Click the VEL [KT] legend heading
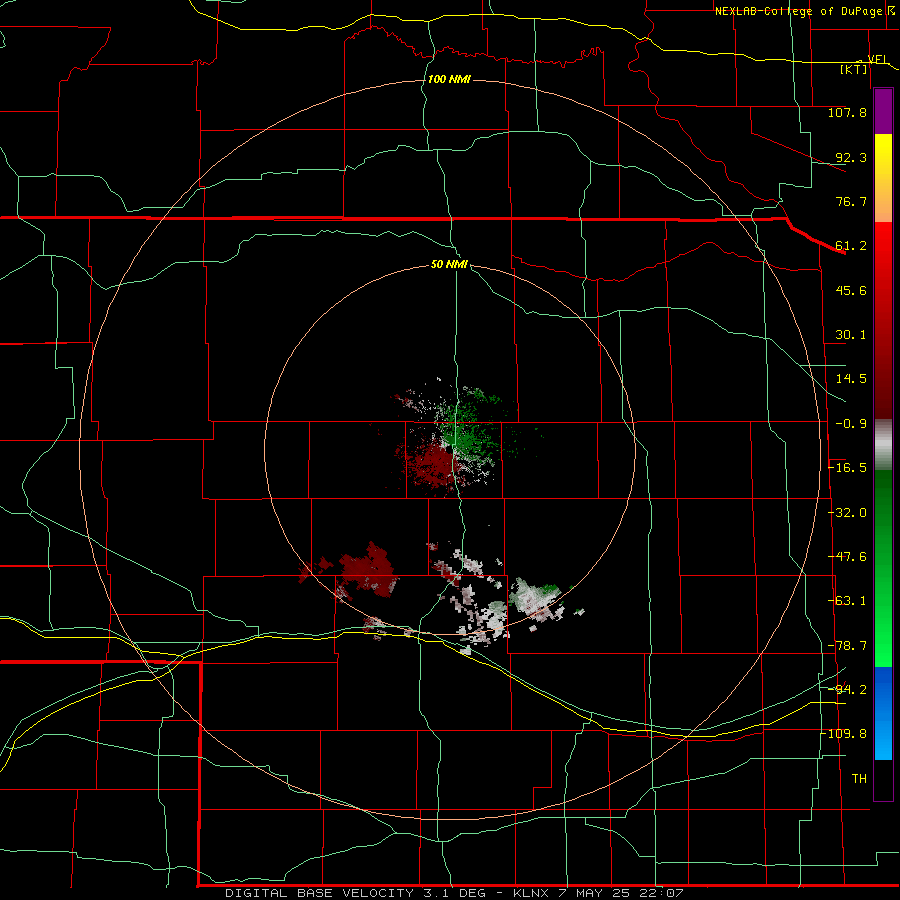 pos(862,64)
